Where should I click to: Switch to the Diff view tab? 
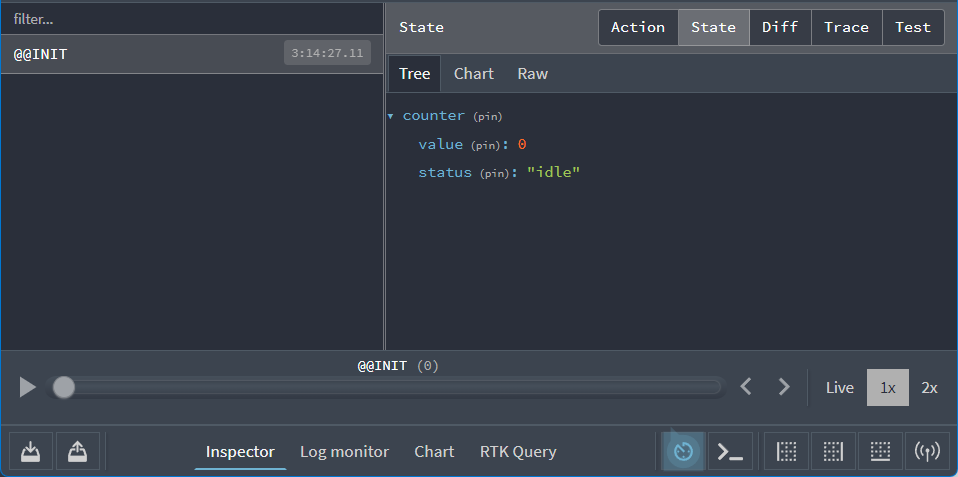[780, 27]
